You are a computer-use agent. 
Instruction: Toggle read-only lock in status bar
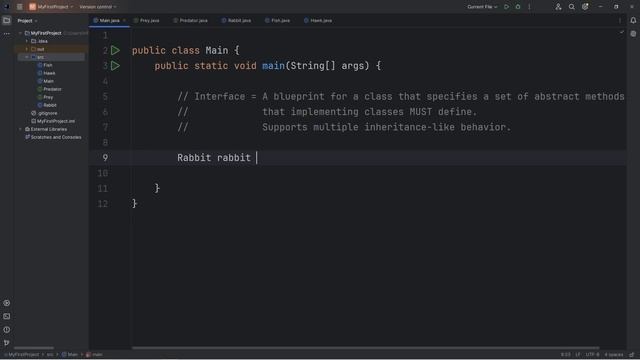click(632, 355)
